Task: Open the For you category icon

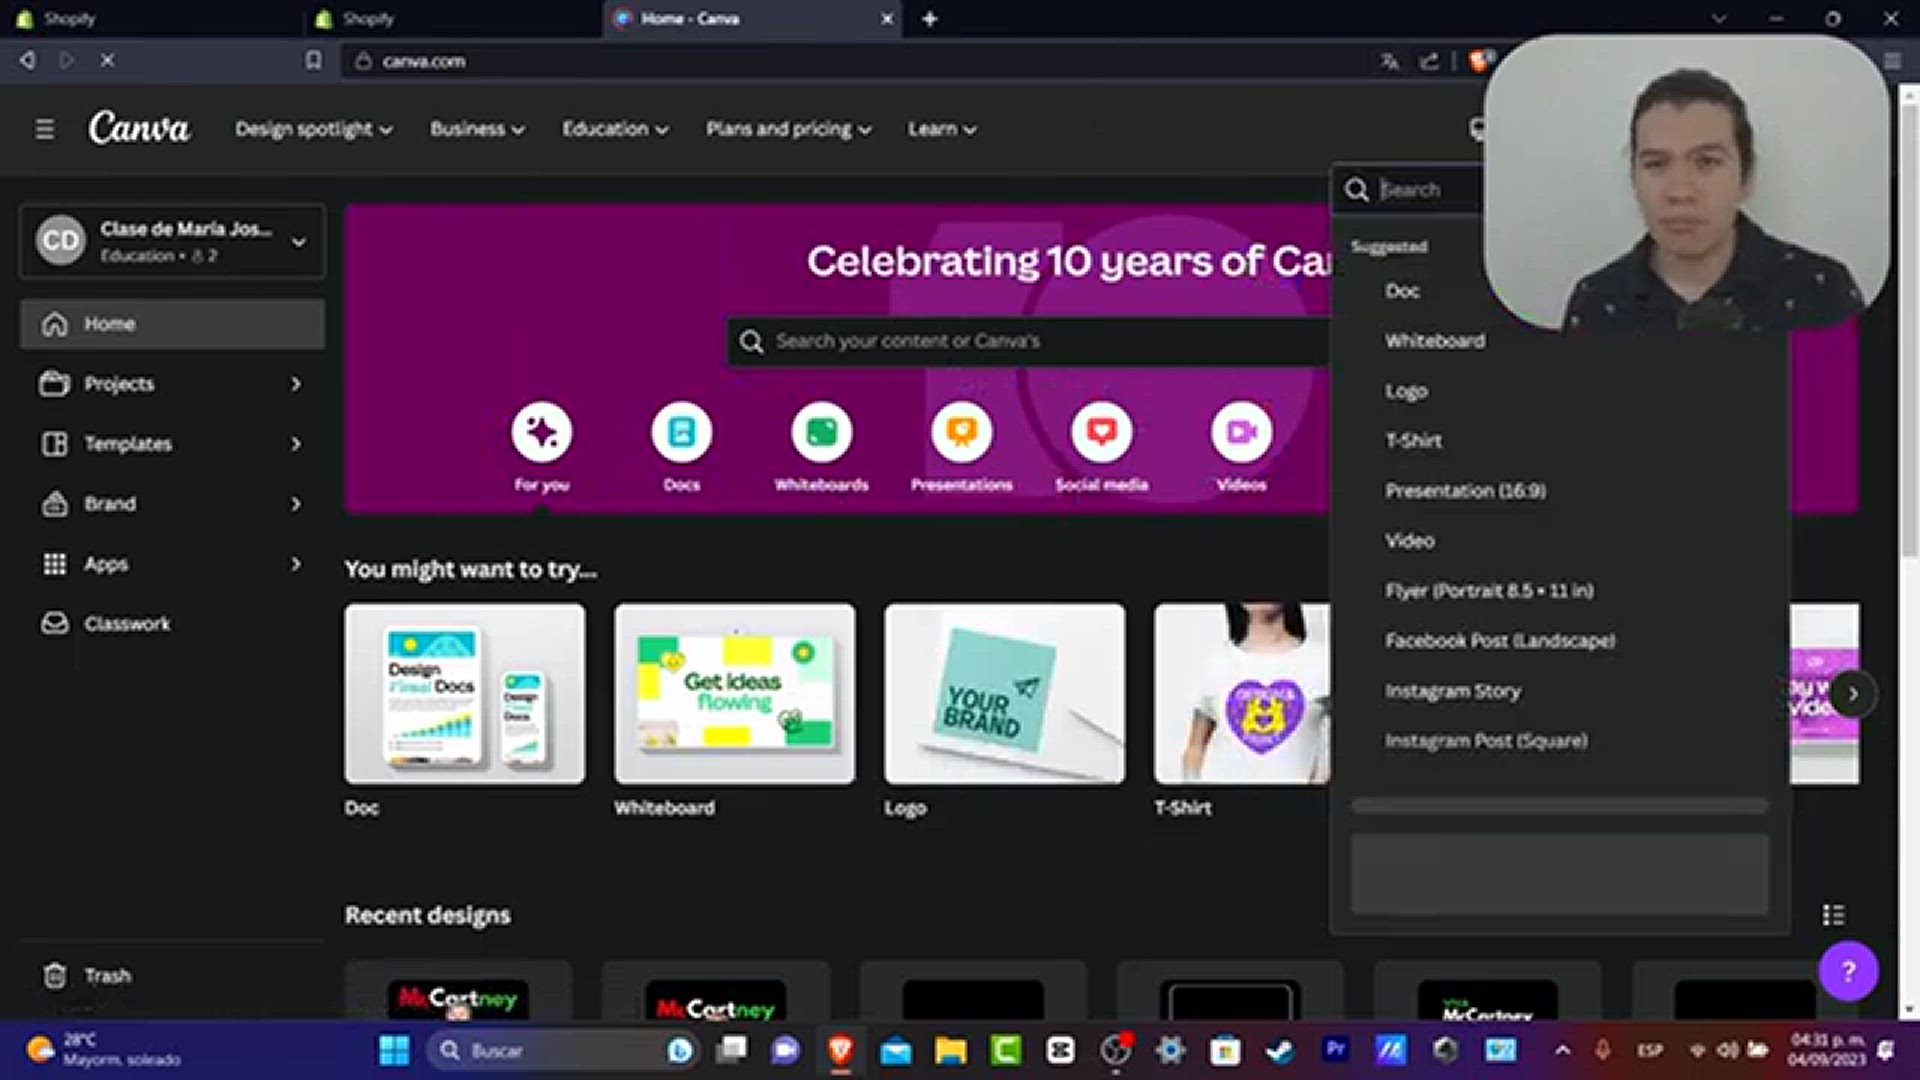Action: pyautogui.click(x=542, y=432)
